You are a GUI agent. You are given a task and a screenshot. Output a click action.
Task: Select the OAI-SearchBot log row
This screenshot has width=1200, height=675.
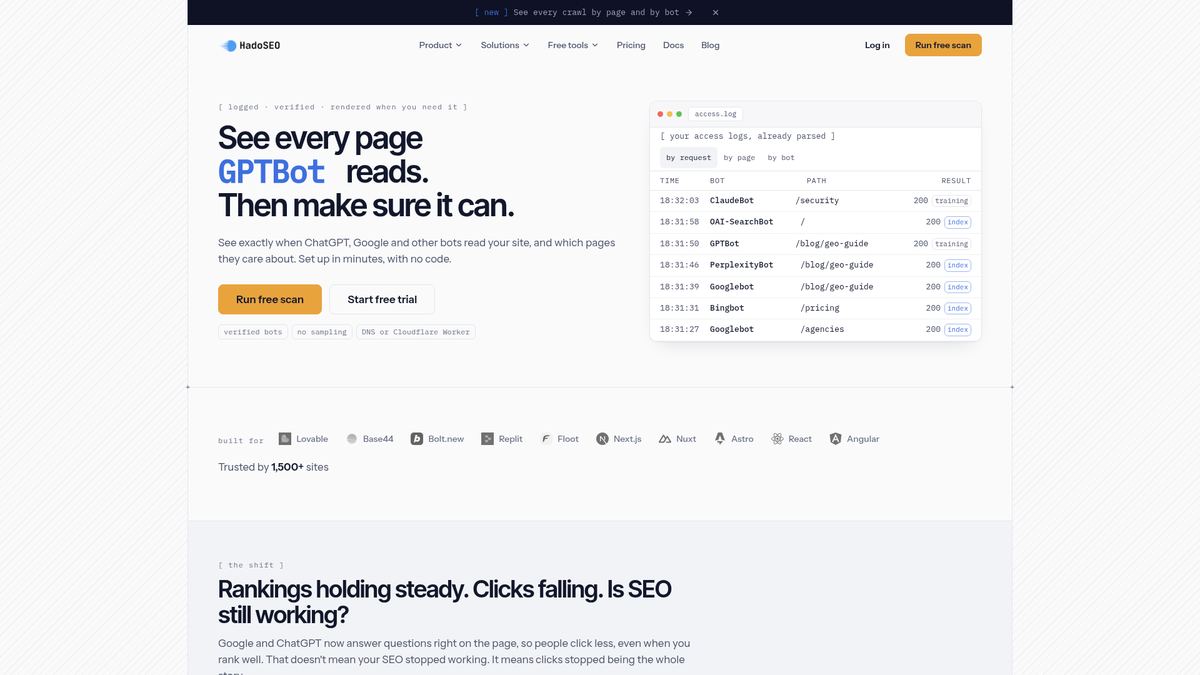[x=815, y=222]
